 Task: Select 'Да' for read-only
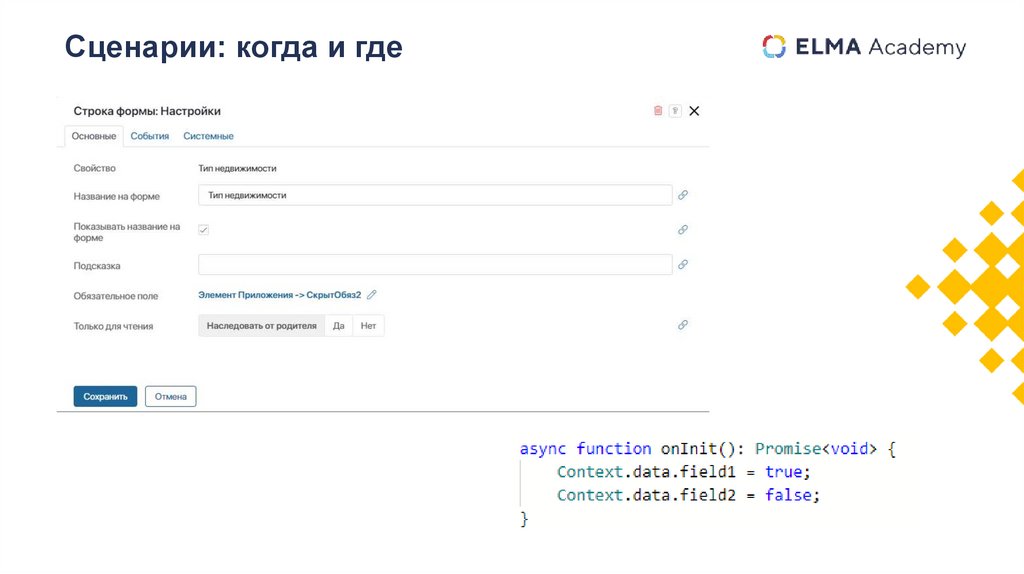(339, 326)
